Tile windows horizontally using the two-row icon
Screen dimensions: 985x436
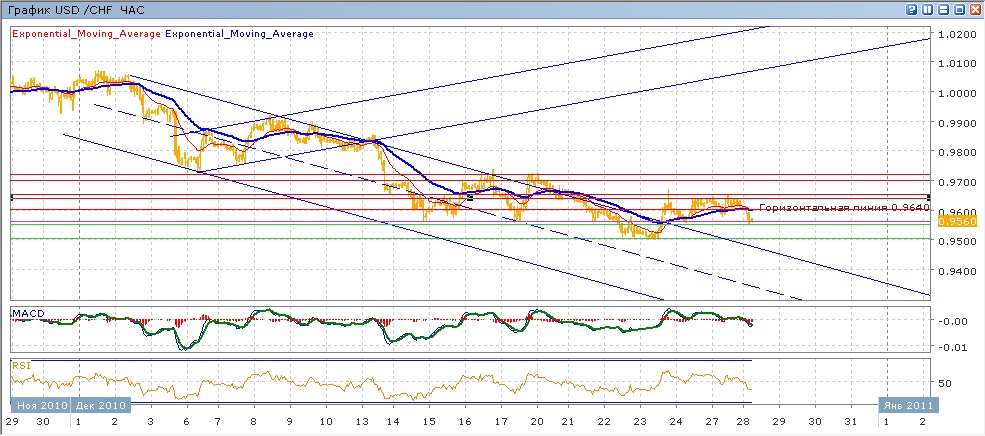point(942,10)
